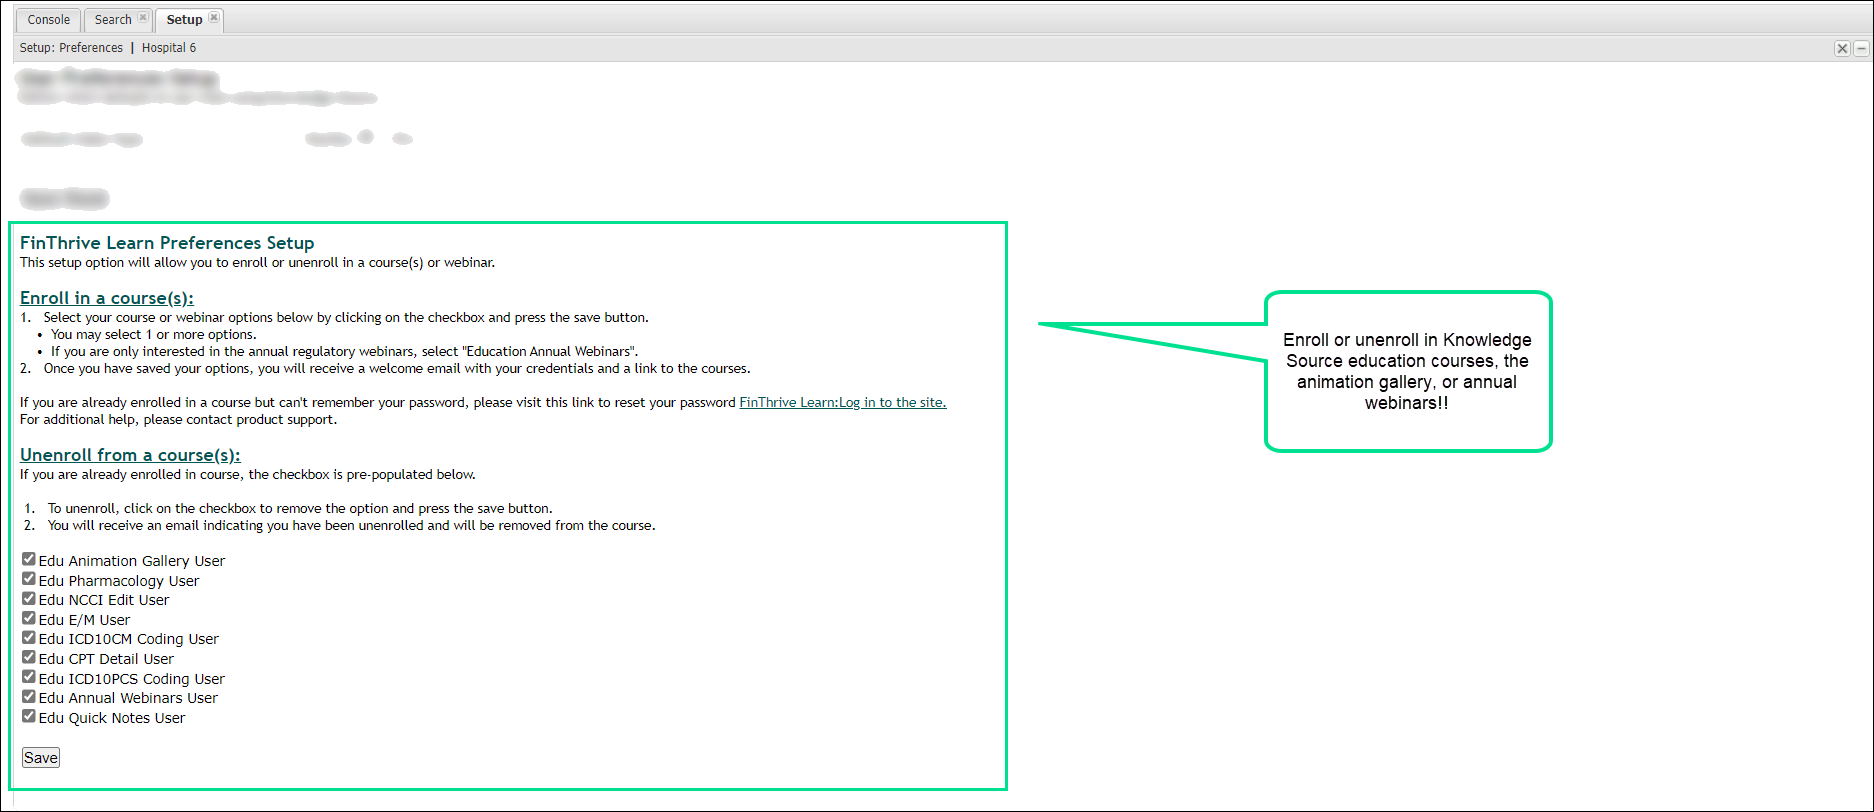The height and width of the screenshot is (812, 1874).
Task: Toggle the Edu Pharmacology User checkbox
Action: coord(29,579)
